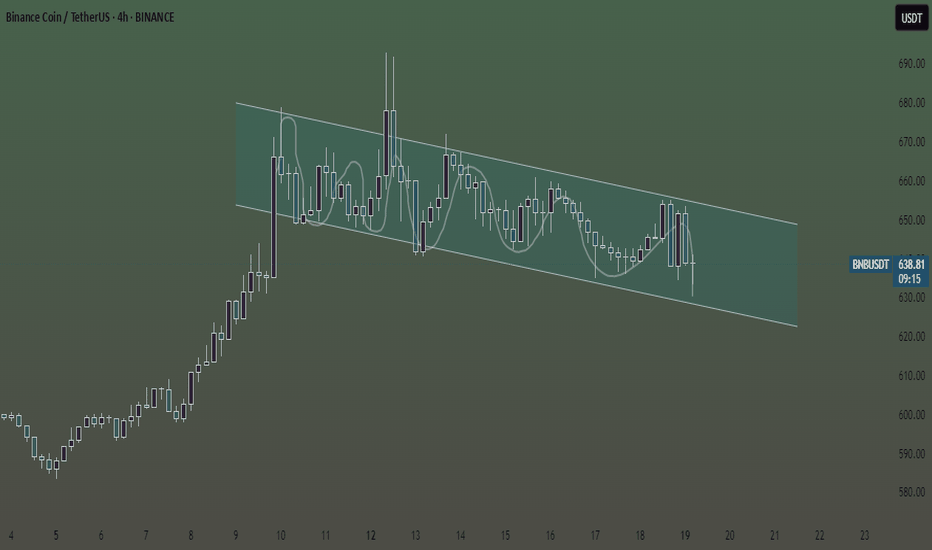Click date 12 on the time axis

[x=370, y=536]
